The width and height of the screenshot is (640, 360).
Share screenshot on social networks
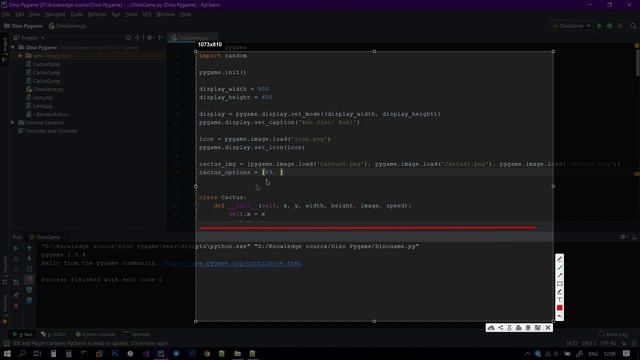pyautogui.click(x=500, y=328)
